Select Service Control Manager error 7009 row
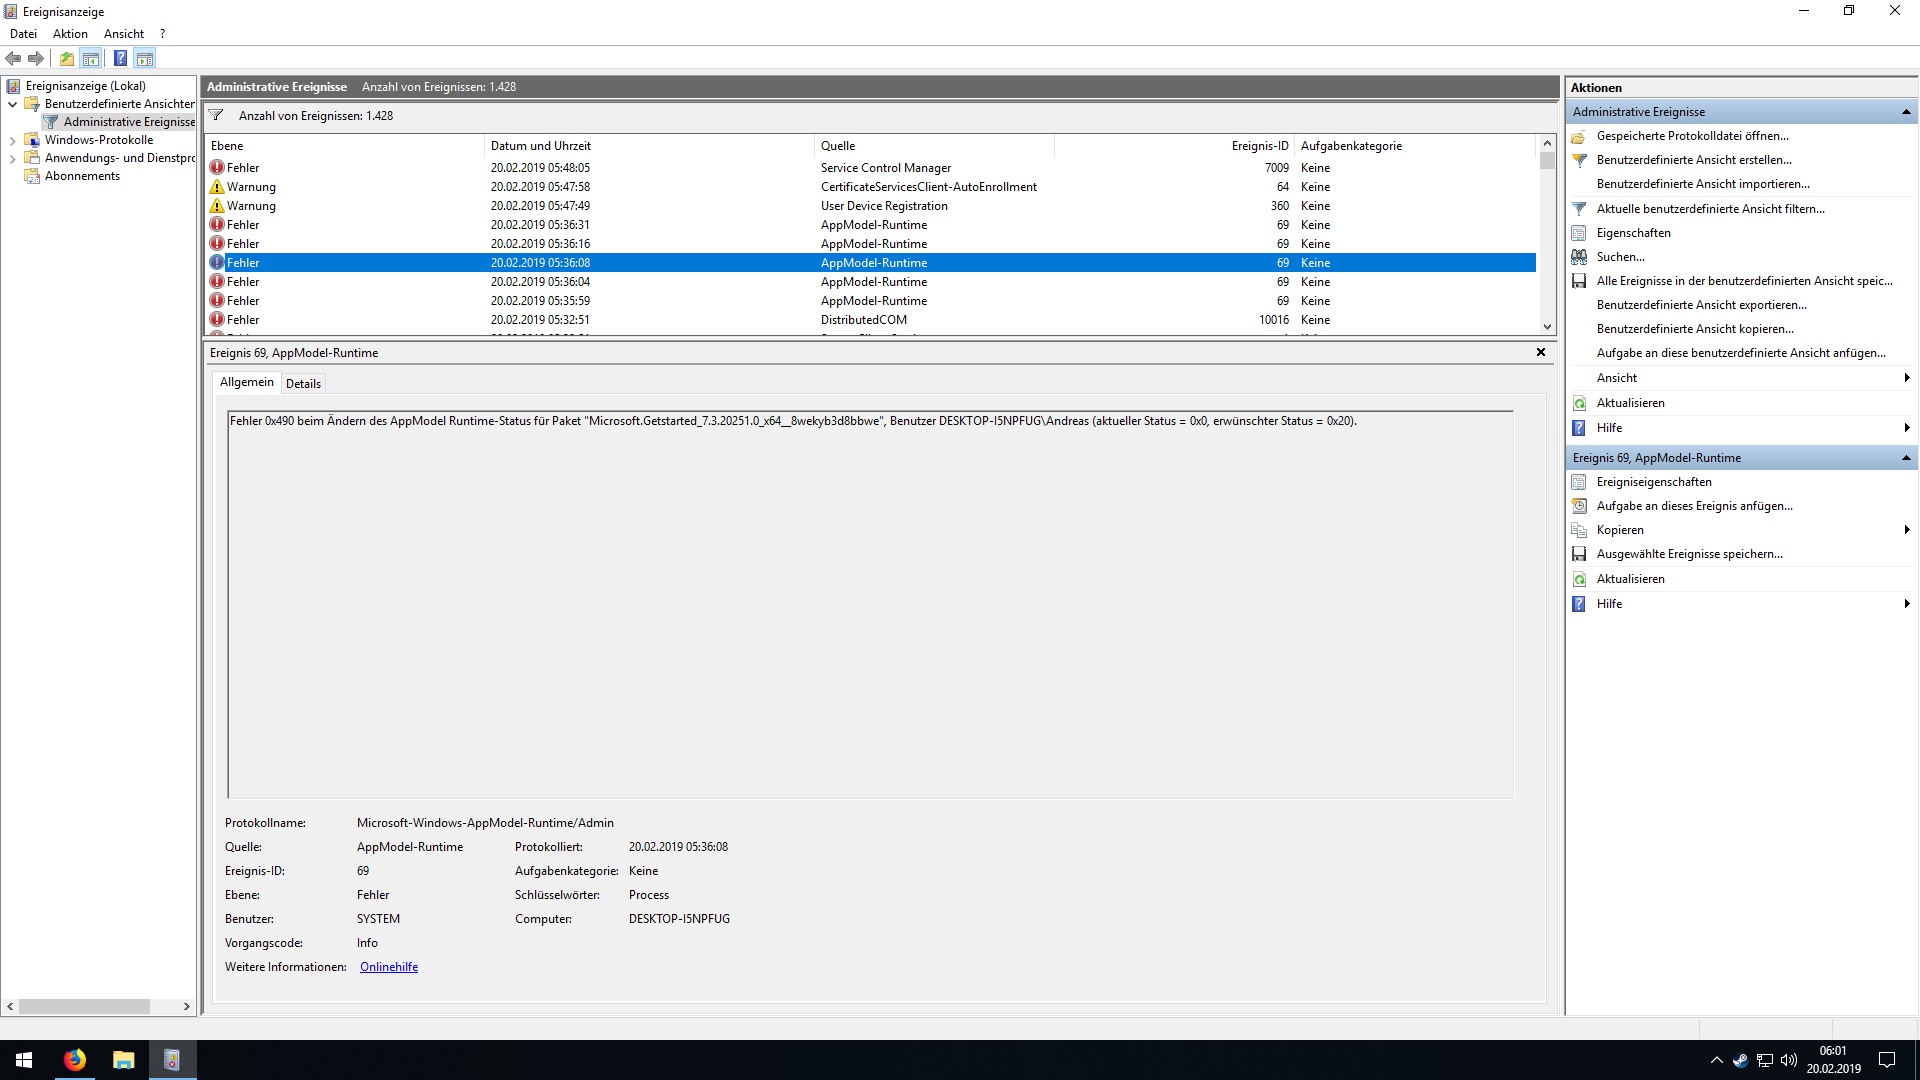Image resolution: width=1920 pixels, height=1080 pixels. [871, 168]
